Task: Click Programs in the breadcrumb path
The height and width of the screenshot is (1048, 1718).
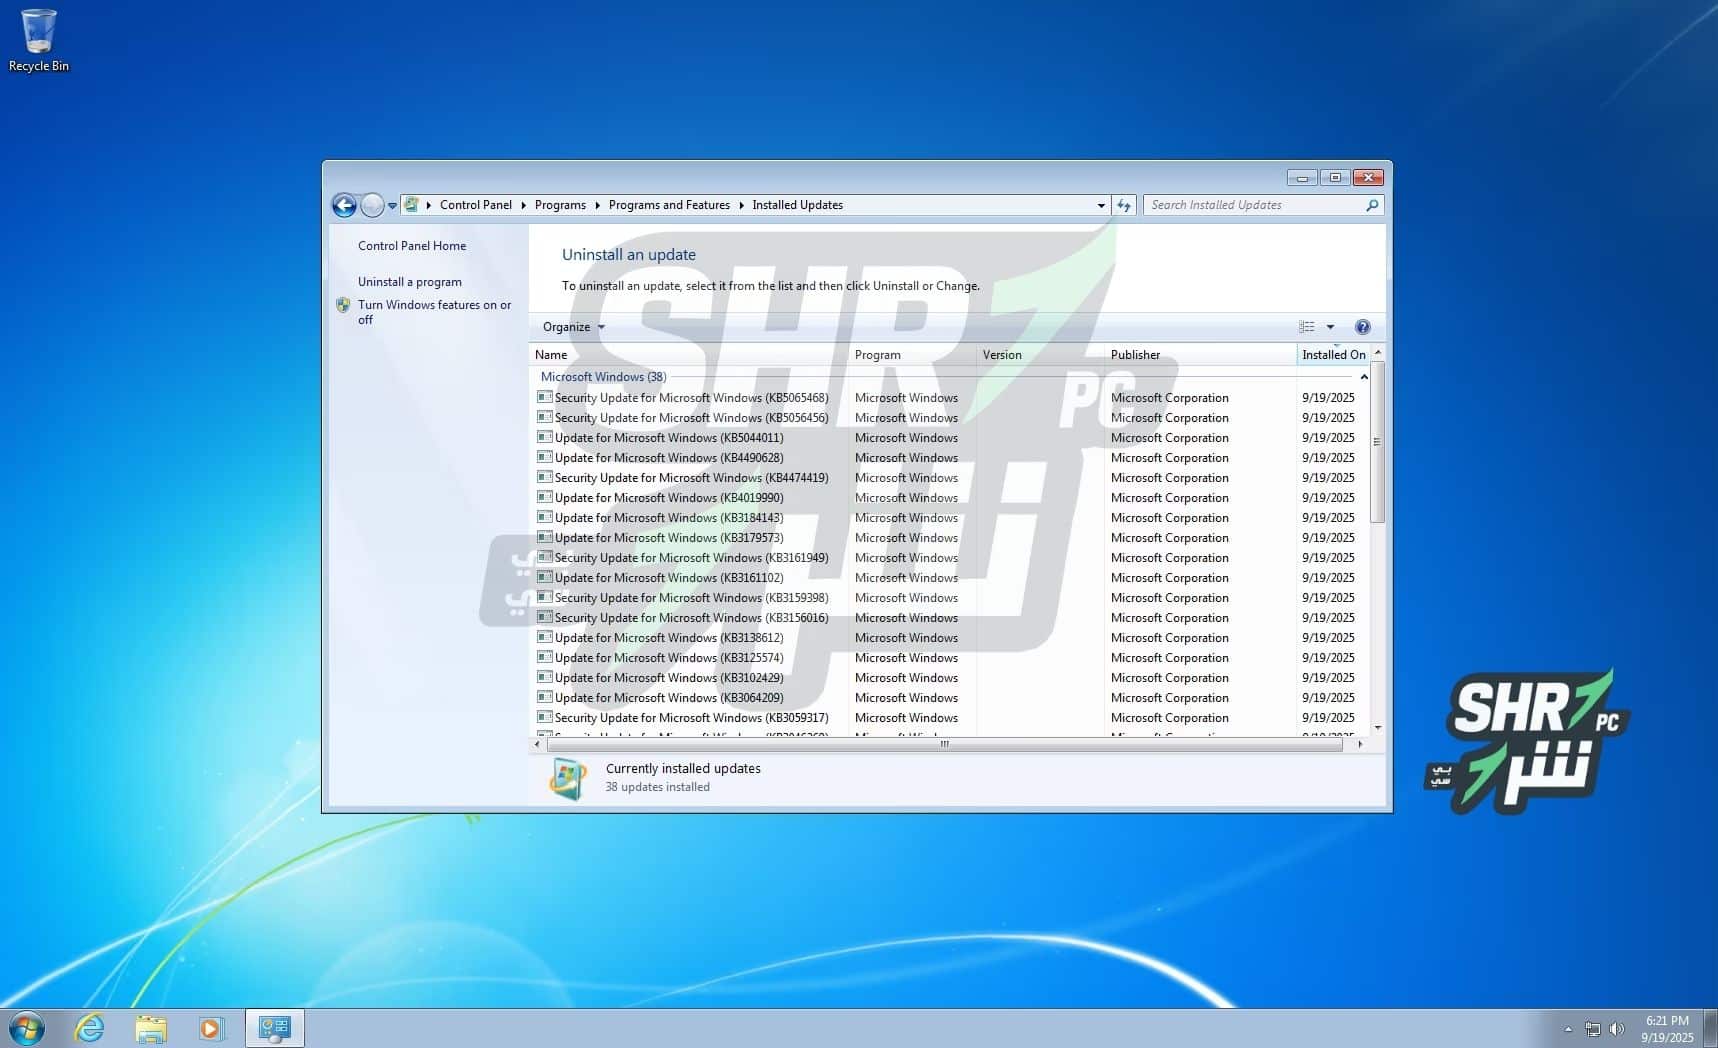Action: (x=560, y=205)
